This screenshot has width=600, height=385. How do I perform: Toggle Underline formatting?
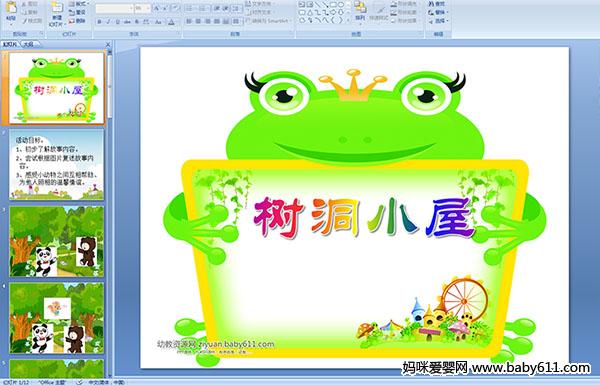117,22
